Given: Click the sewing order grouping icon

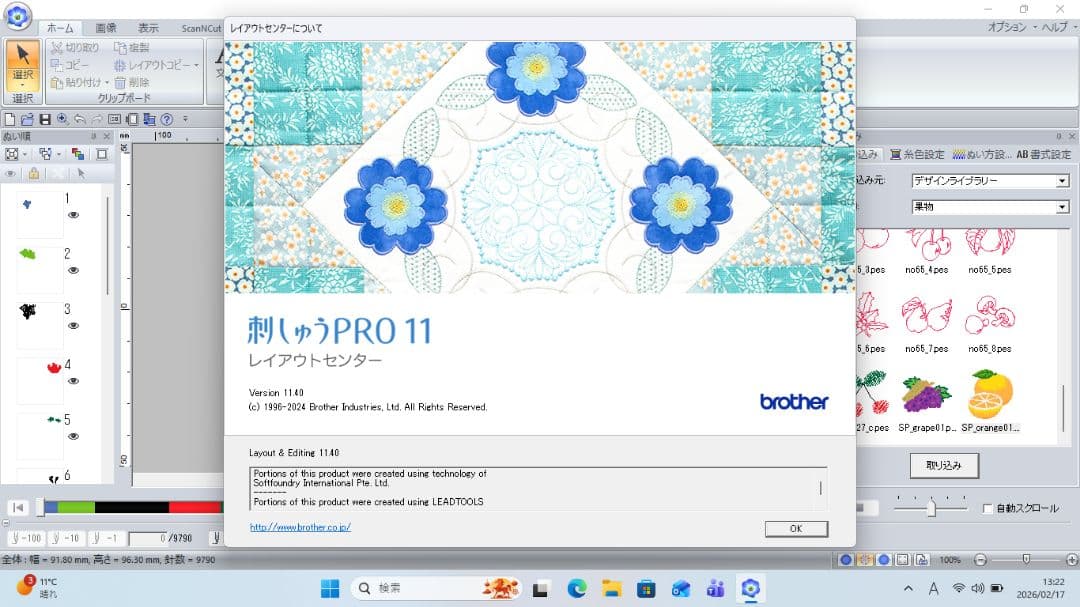Looking at the screenshot, I should (45, 154).
